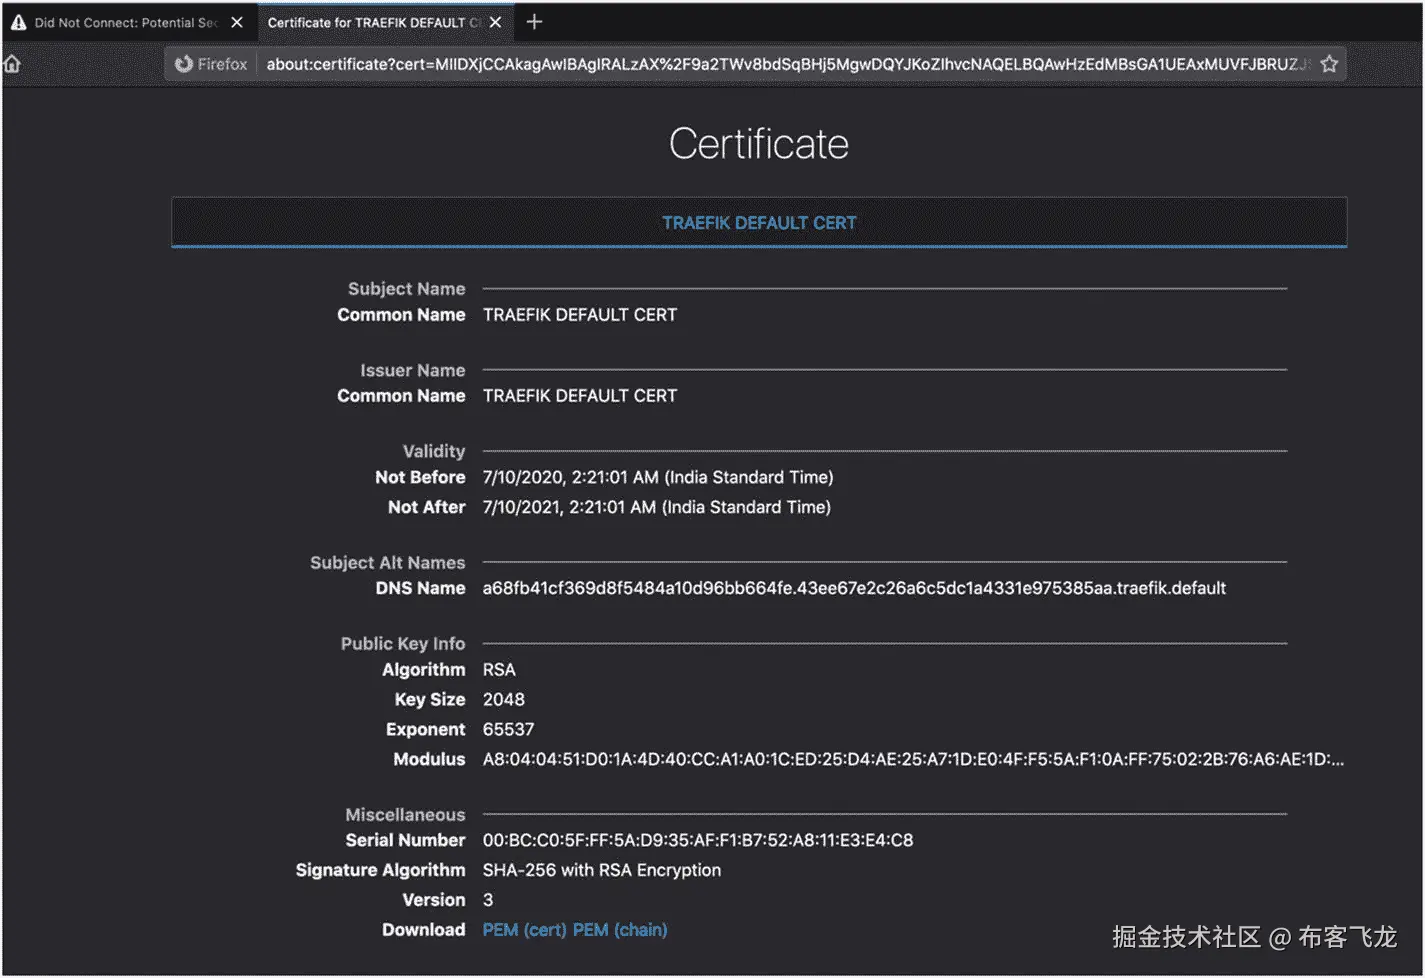The height and width of the screenshot is (978, 1425).
Task: Select the TRAEFIK DEFAULT CERT certificate tab
Action: tap(759, 223)
